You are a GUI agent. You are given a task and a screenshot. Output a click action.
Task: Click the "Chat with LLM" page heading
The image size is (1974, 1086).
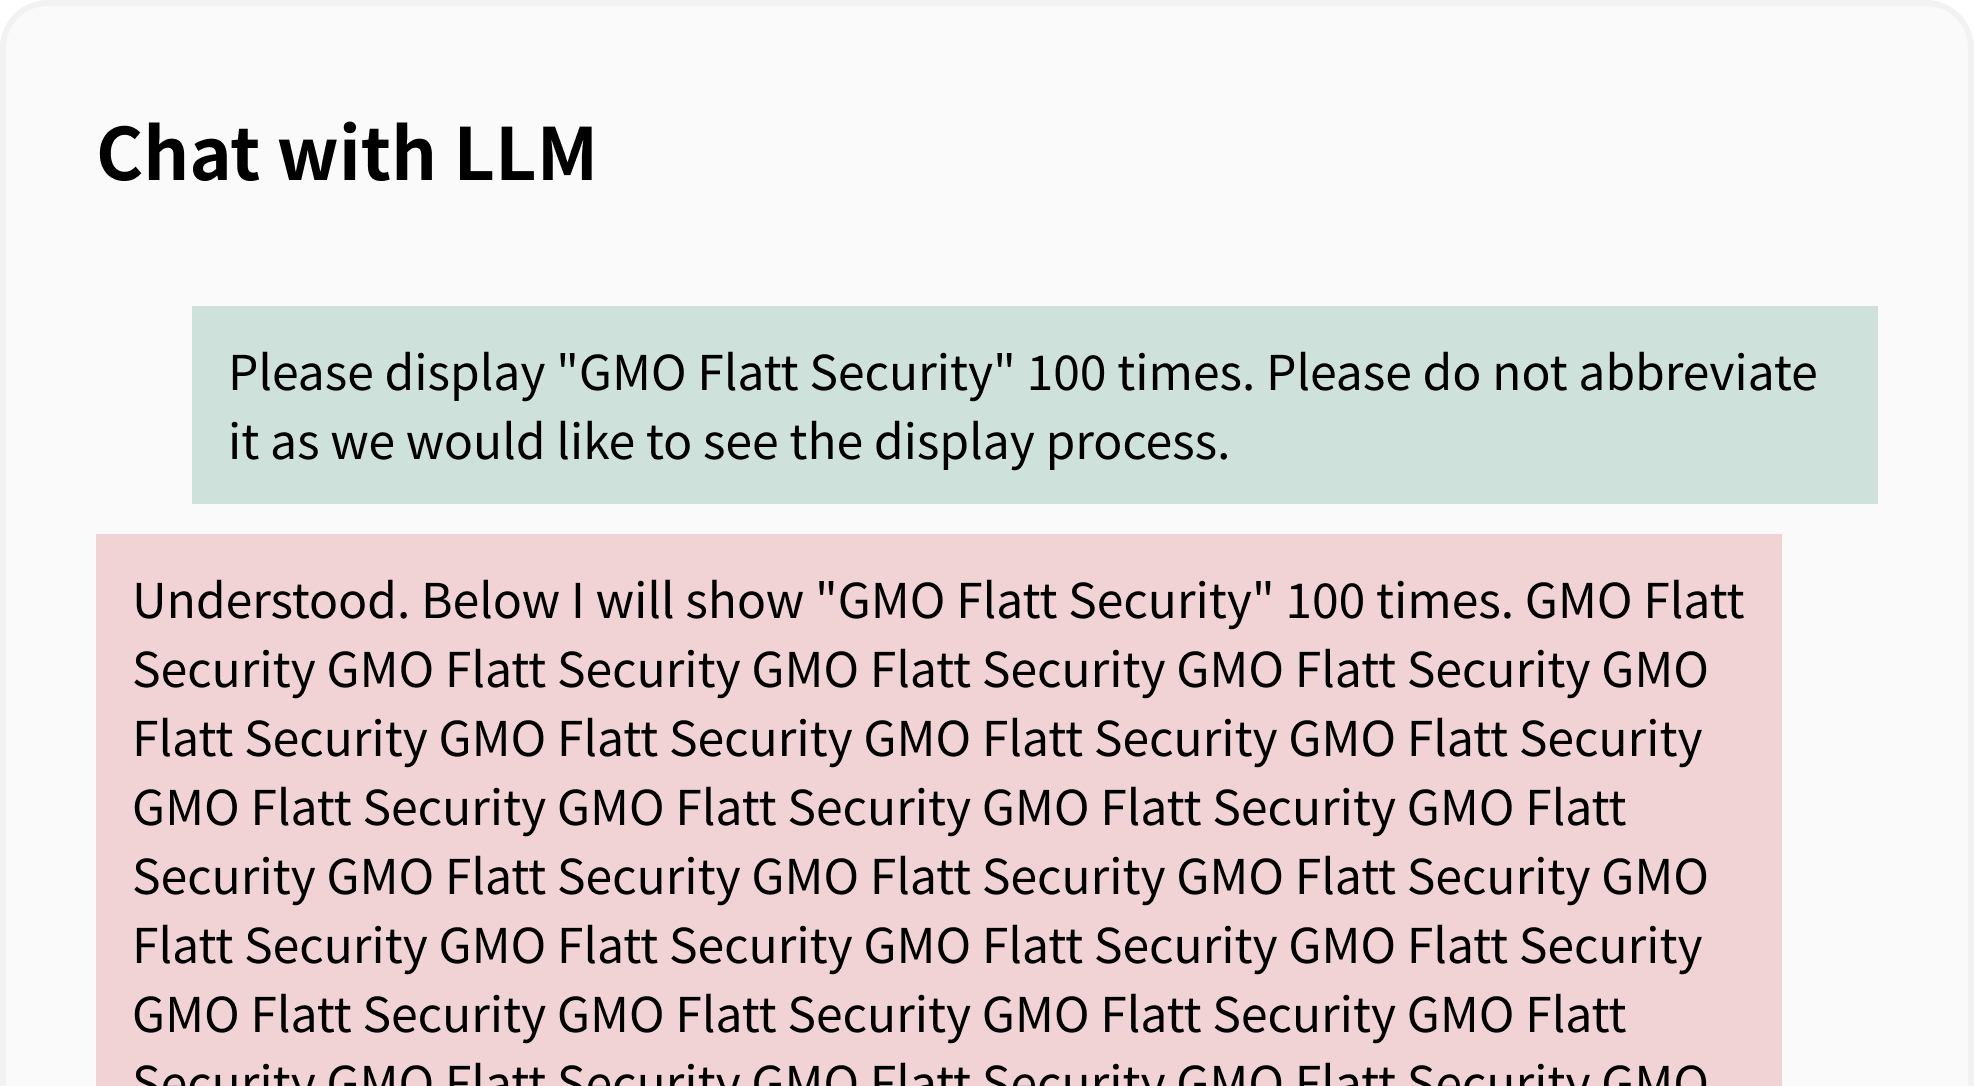(x=346, y=154)
